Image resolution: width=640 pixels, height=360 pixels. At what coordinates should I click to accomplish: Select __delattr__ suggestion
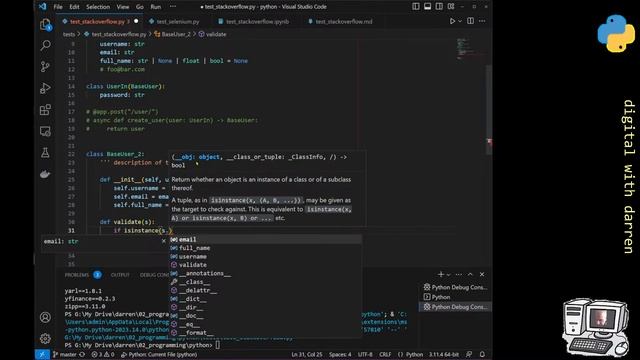(265, 291)
